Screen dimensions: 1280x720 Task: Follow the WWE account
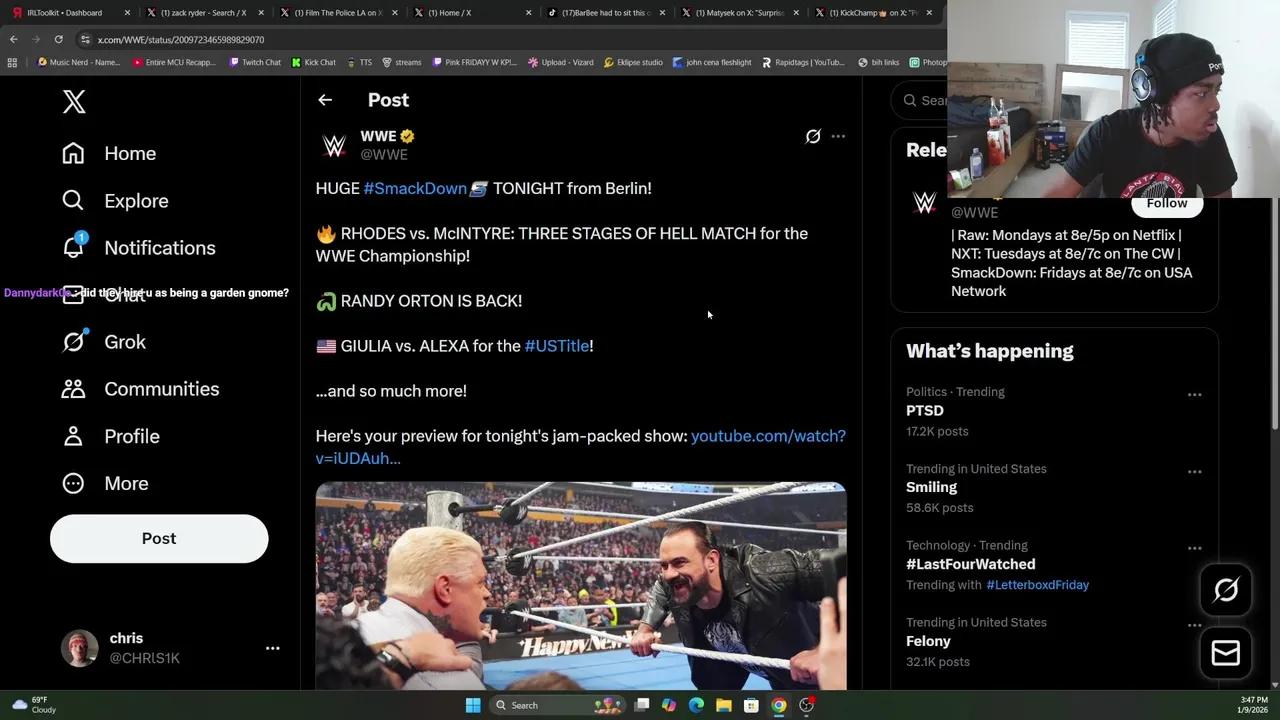click(x=1167, y=204)
